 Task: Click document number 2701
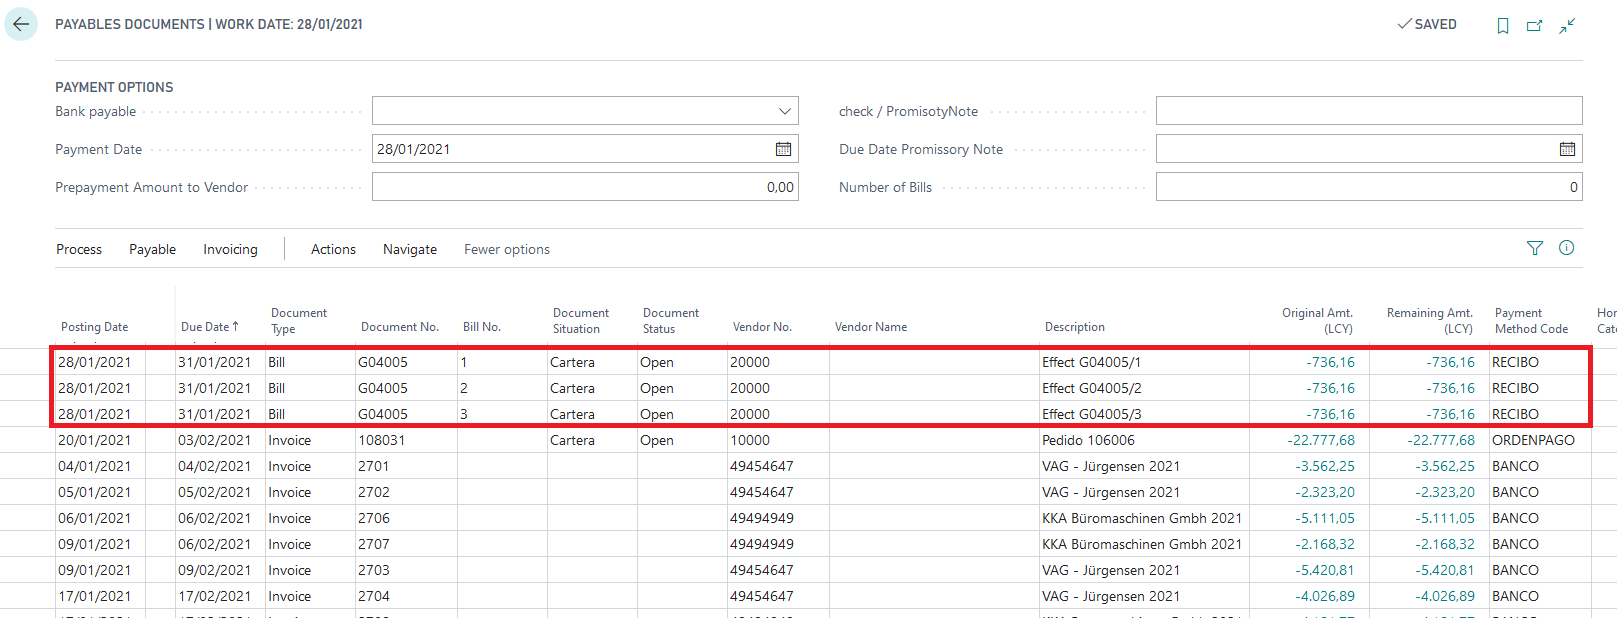pyautogui.click(x=374, y=466)
